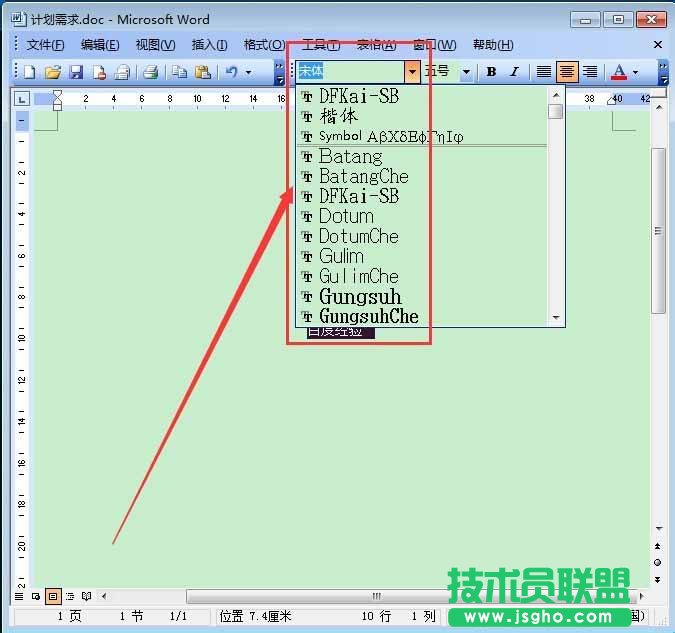
Task: Collapse the font name dropdown arrow
Action: point(412,71)
